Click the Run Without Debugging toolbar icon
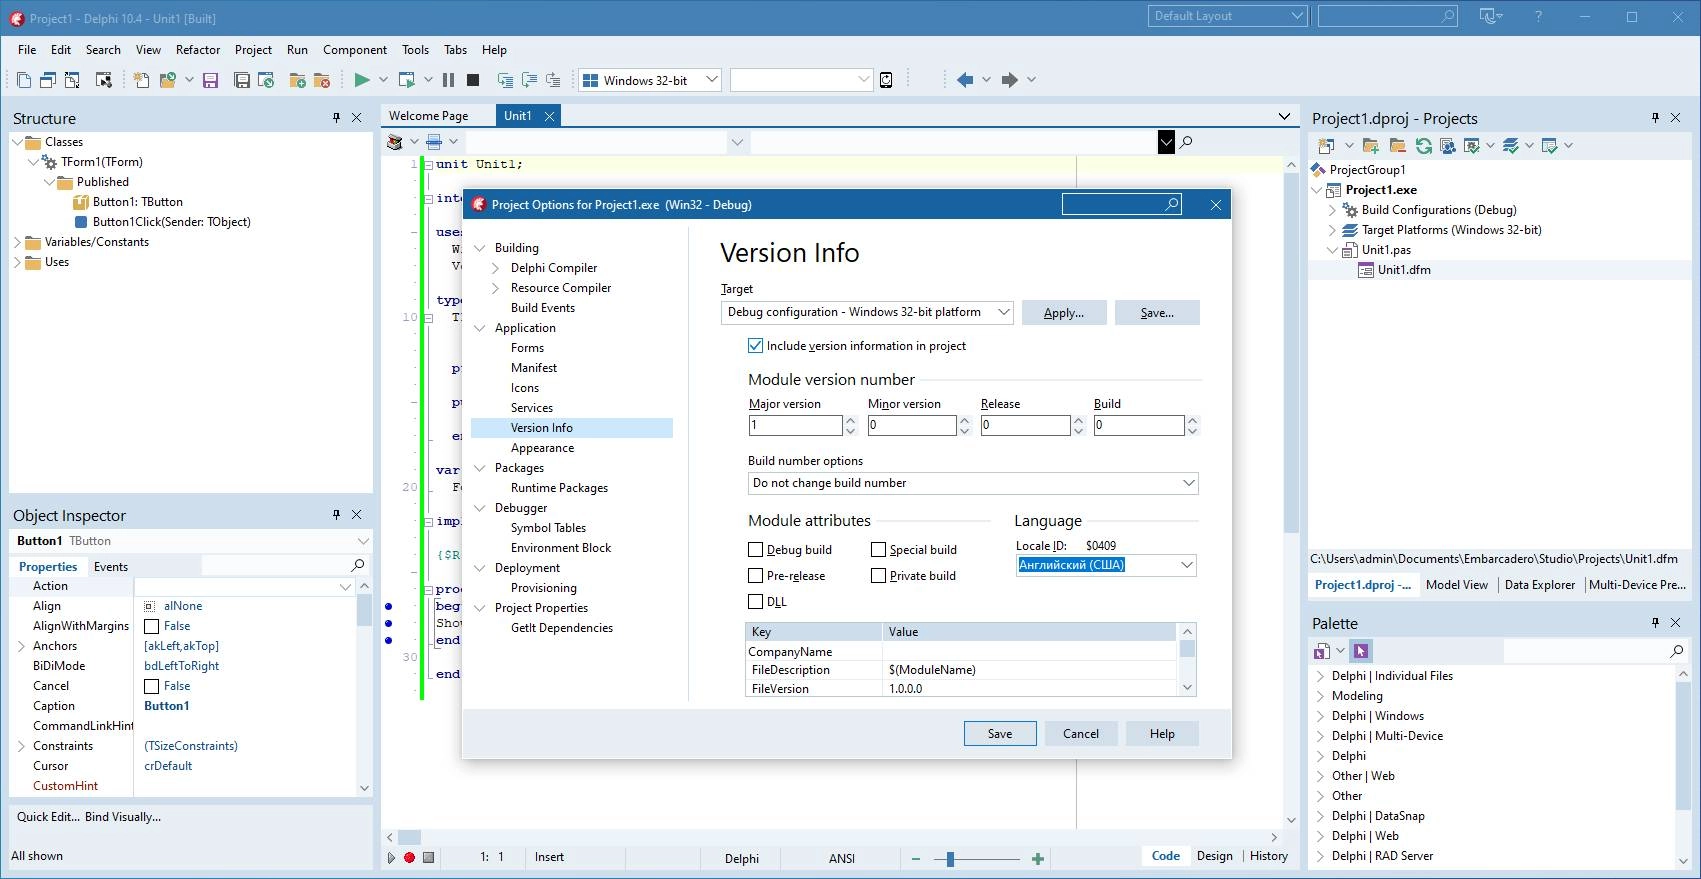Viewport: 1701px width, 879px height. pos(406,80)
